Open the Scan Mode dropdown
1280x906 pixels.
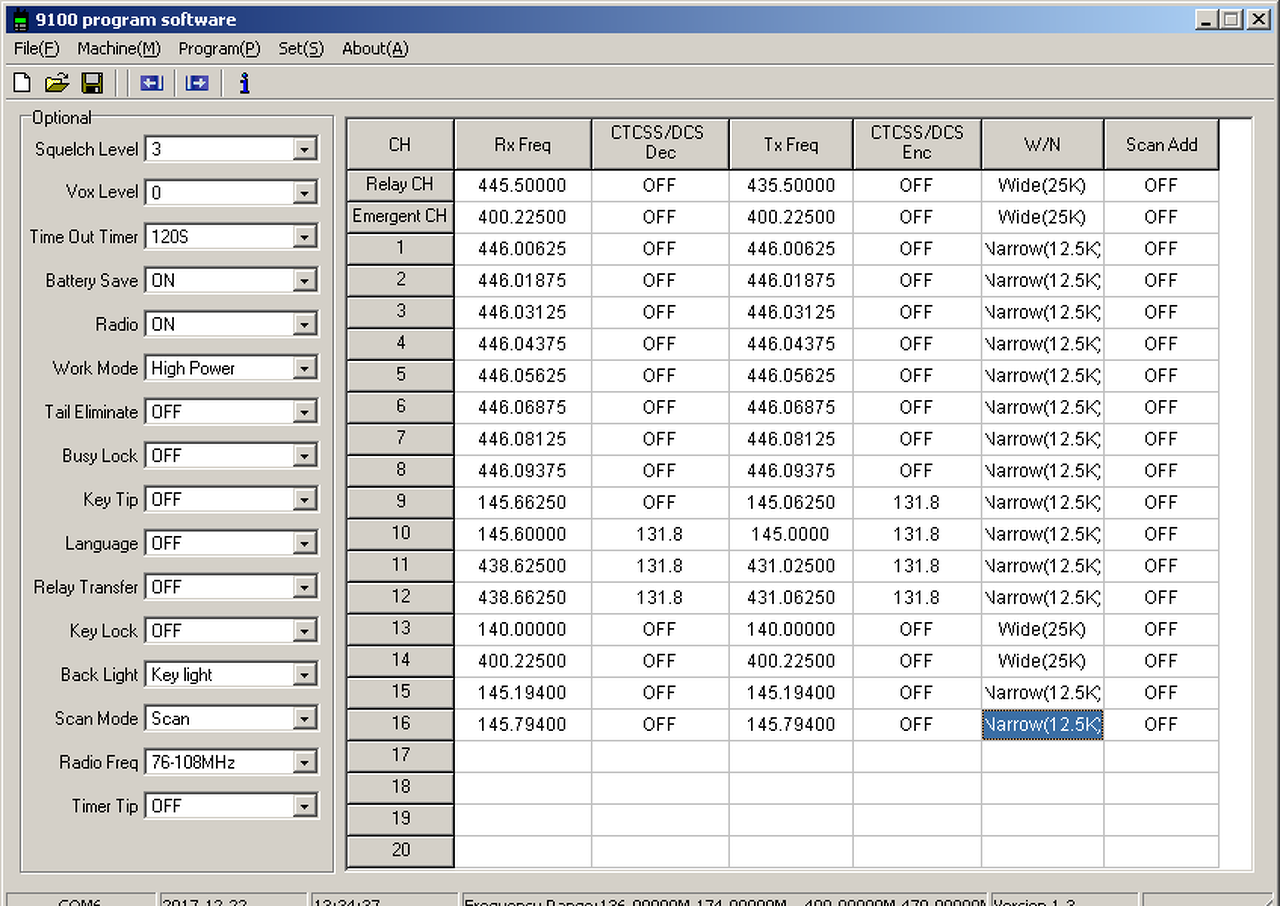[x=305, y=719]
